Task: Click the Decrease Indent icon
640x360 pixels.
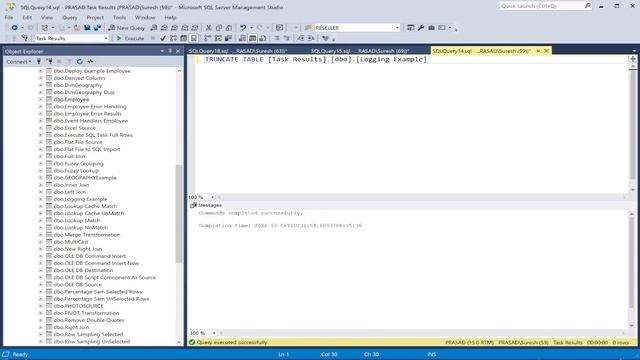Action: point(300,38)
